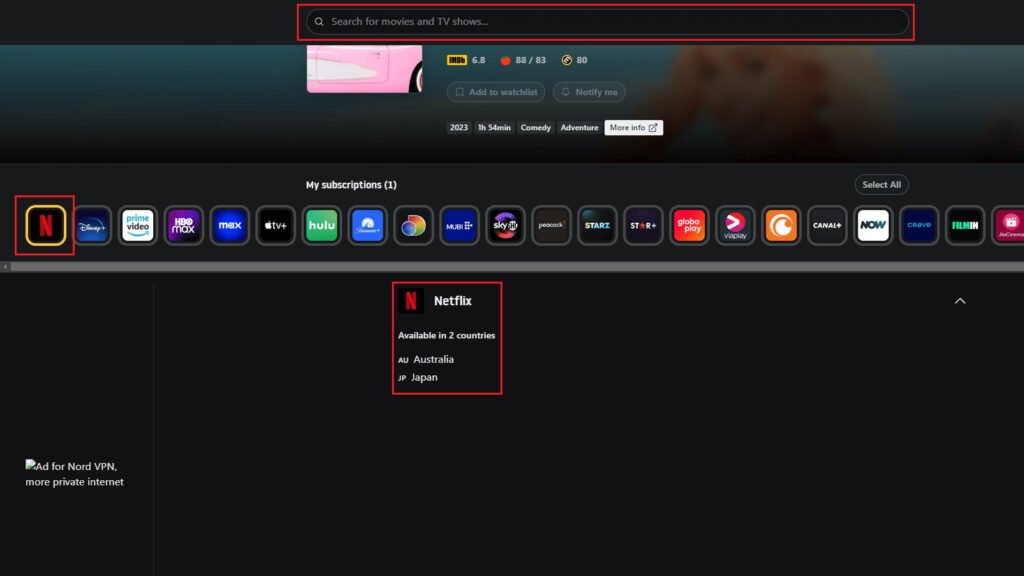Screen dimensions: 1024x576
Task: Collapse the Netflix availability section
Action: pos(960,301)
